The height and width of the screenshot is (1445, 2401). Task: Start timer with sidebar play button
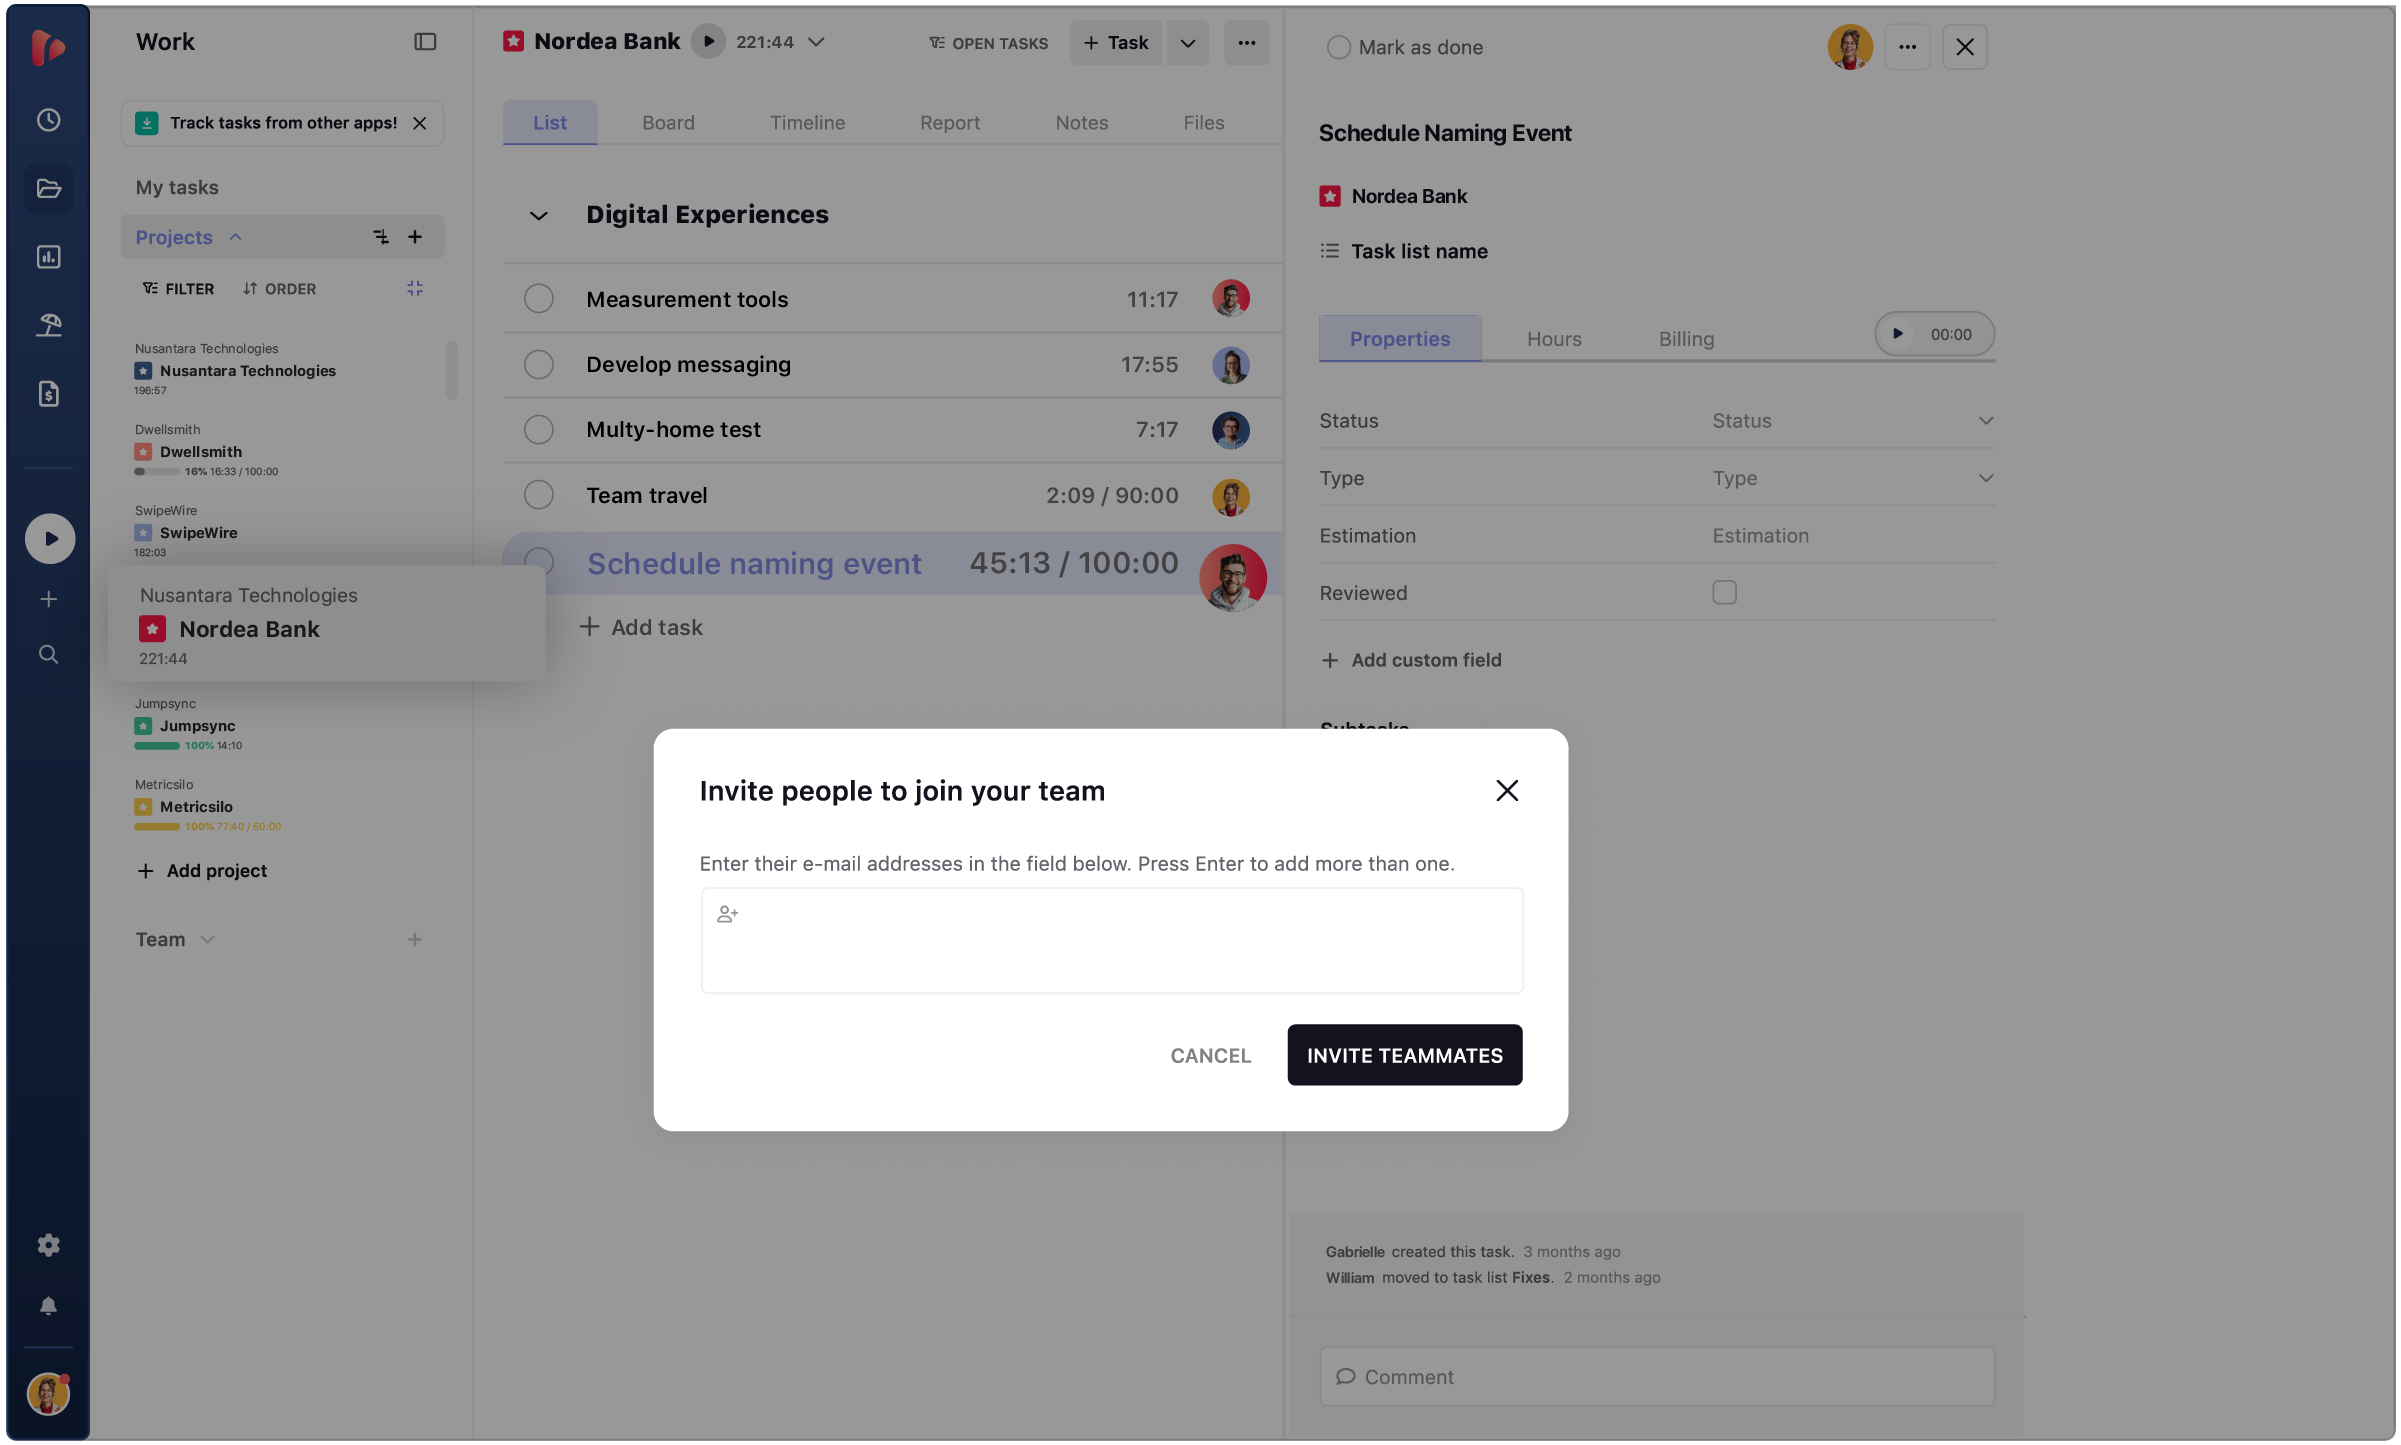50,539
